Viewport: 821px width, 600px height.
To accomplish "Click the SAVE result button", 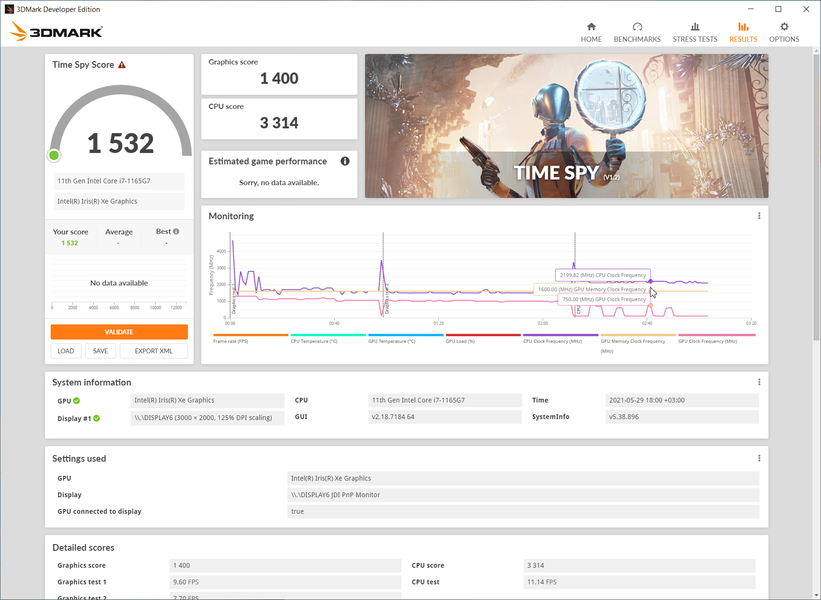I will point(100,351).
